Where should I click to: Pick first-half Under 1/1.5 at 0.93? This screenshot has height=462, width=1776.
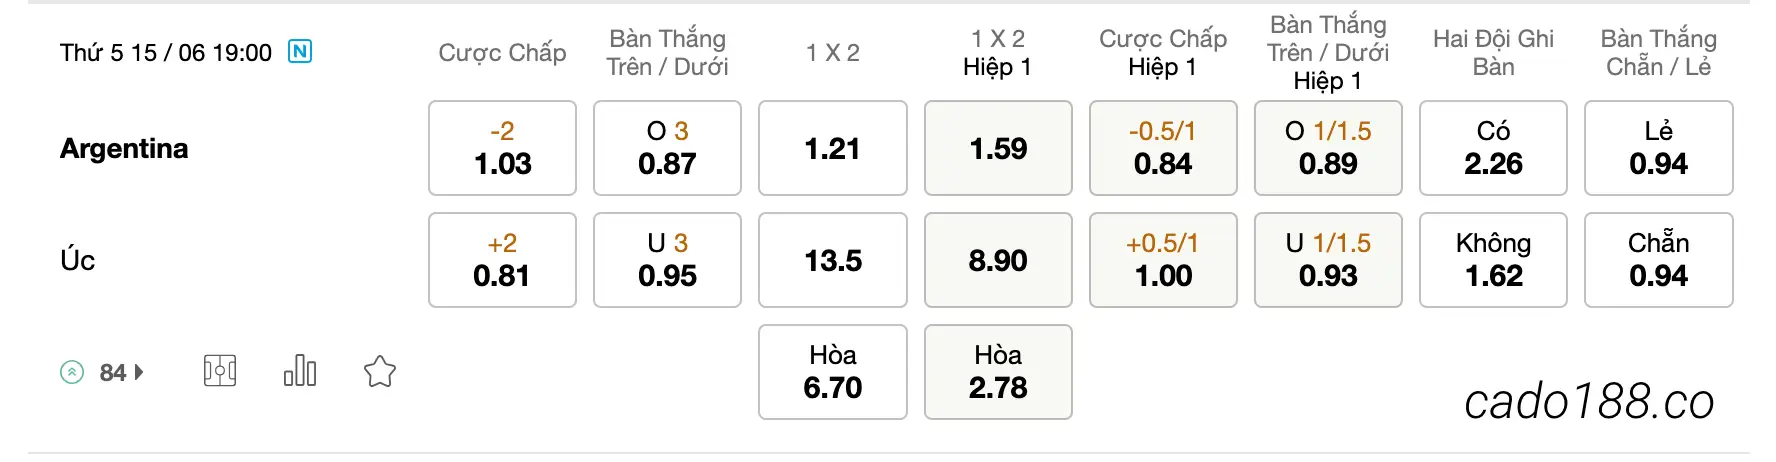(1328, 260)
